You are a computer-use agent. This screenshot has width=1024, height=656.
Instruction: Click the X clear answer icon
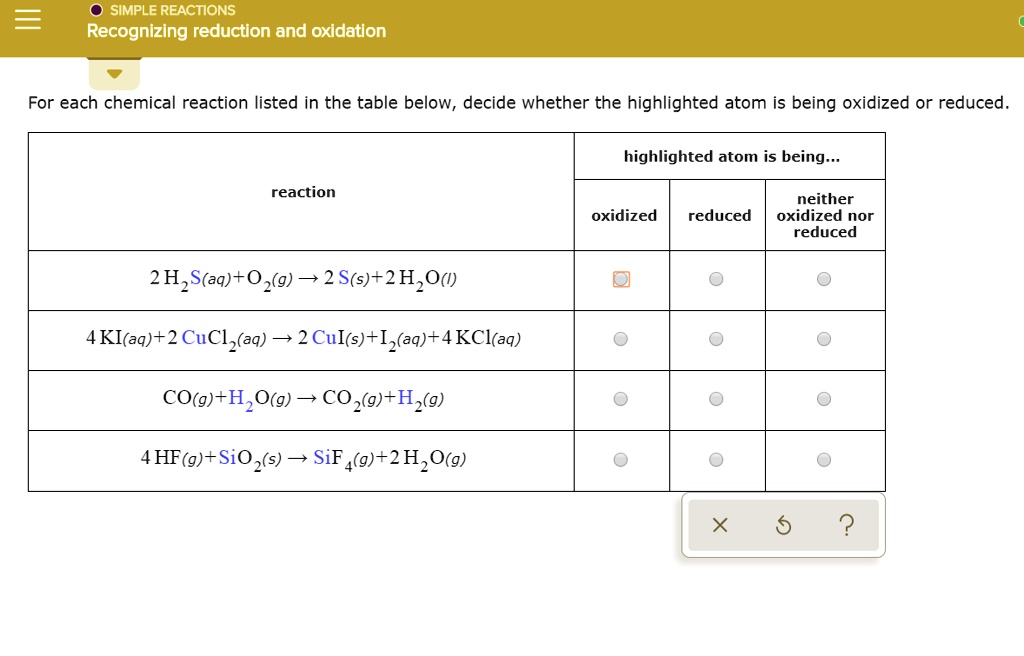point(721,526)
